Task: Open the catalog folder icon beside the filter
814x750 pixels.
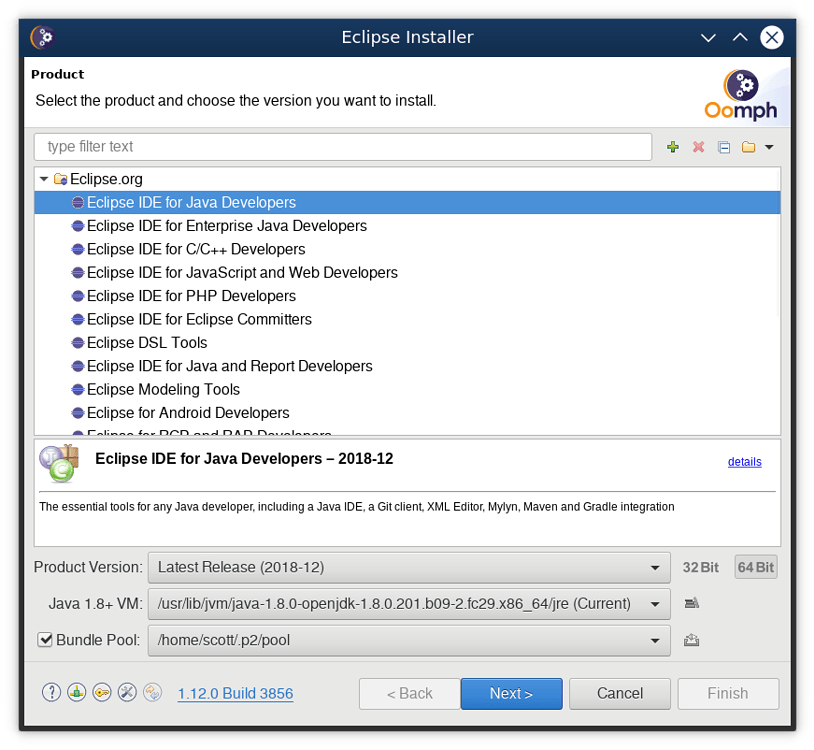Action: point(747,146)
